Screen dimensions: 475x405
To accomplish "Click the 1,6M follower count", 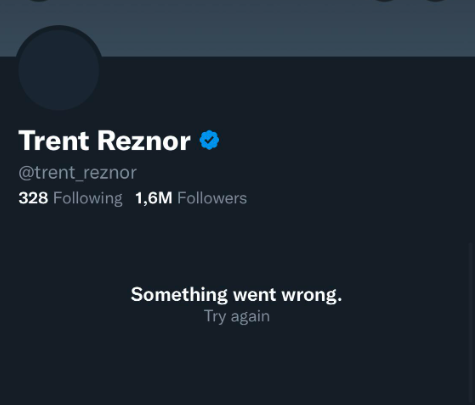I will click(154, 198).
